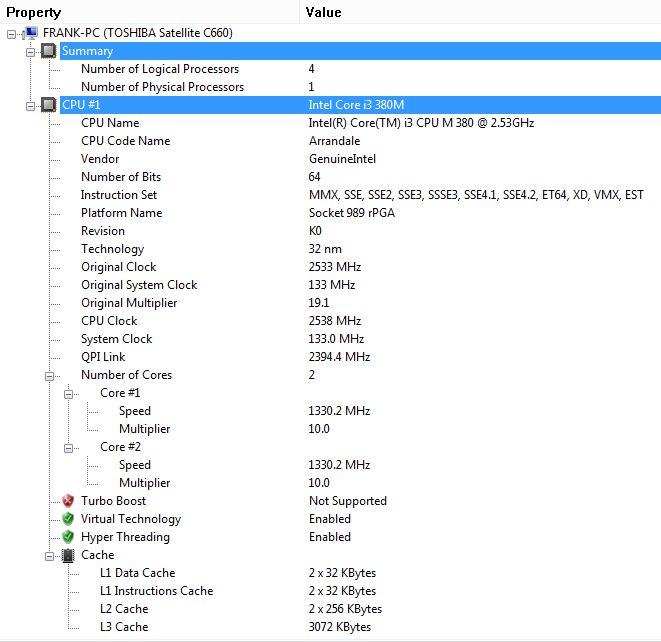Viewport: 661px width, 642px height.
Task: Select the Revision row
Action: (330, 231)
